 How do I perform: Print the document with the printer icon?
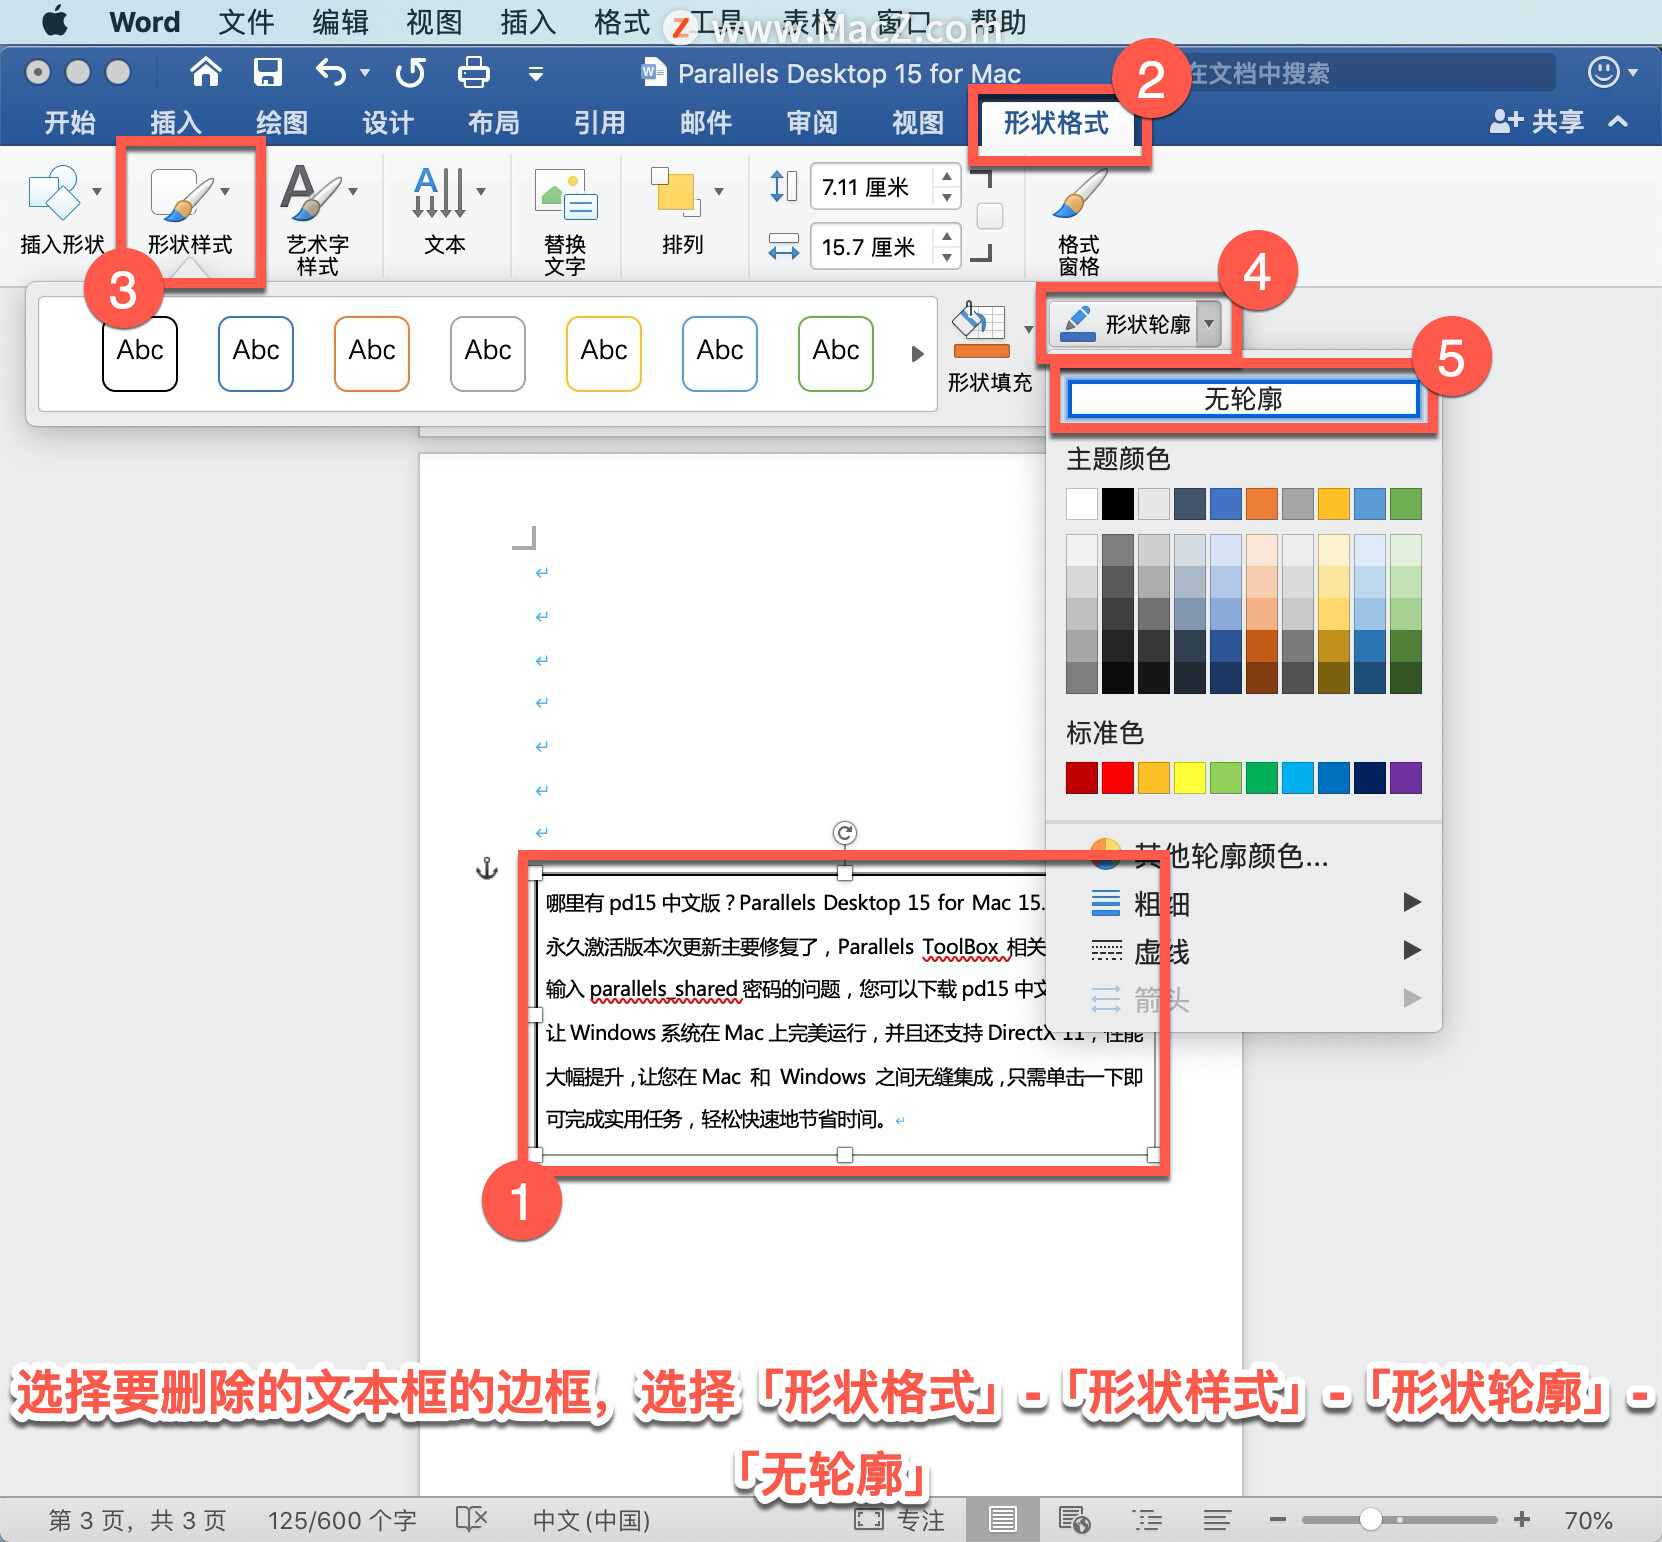[x=473, y=72]
